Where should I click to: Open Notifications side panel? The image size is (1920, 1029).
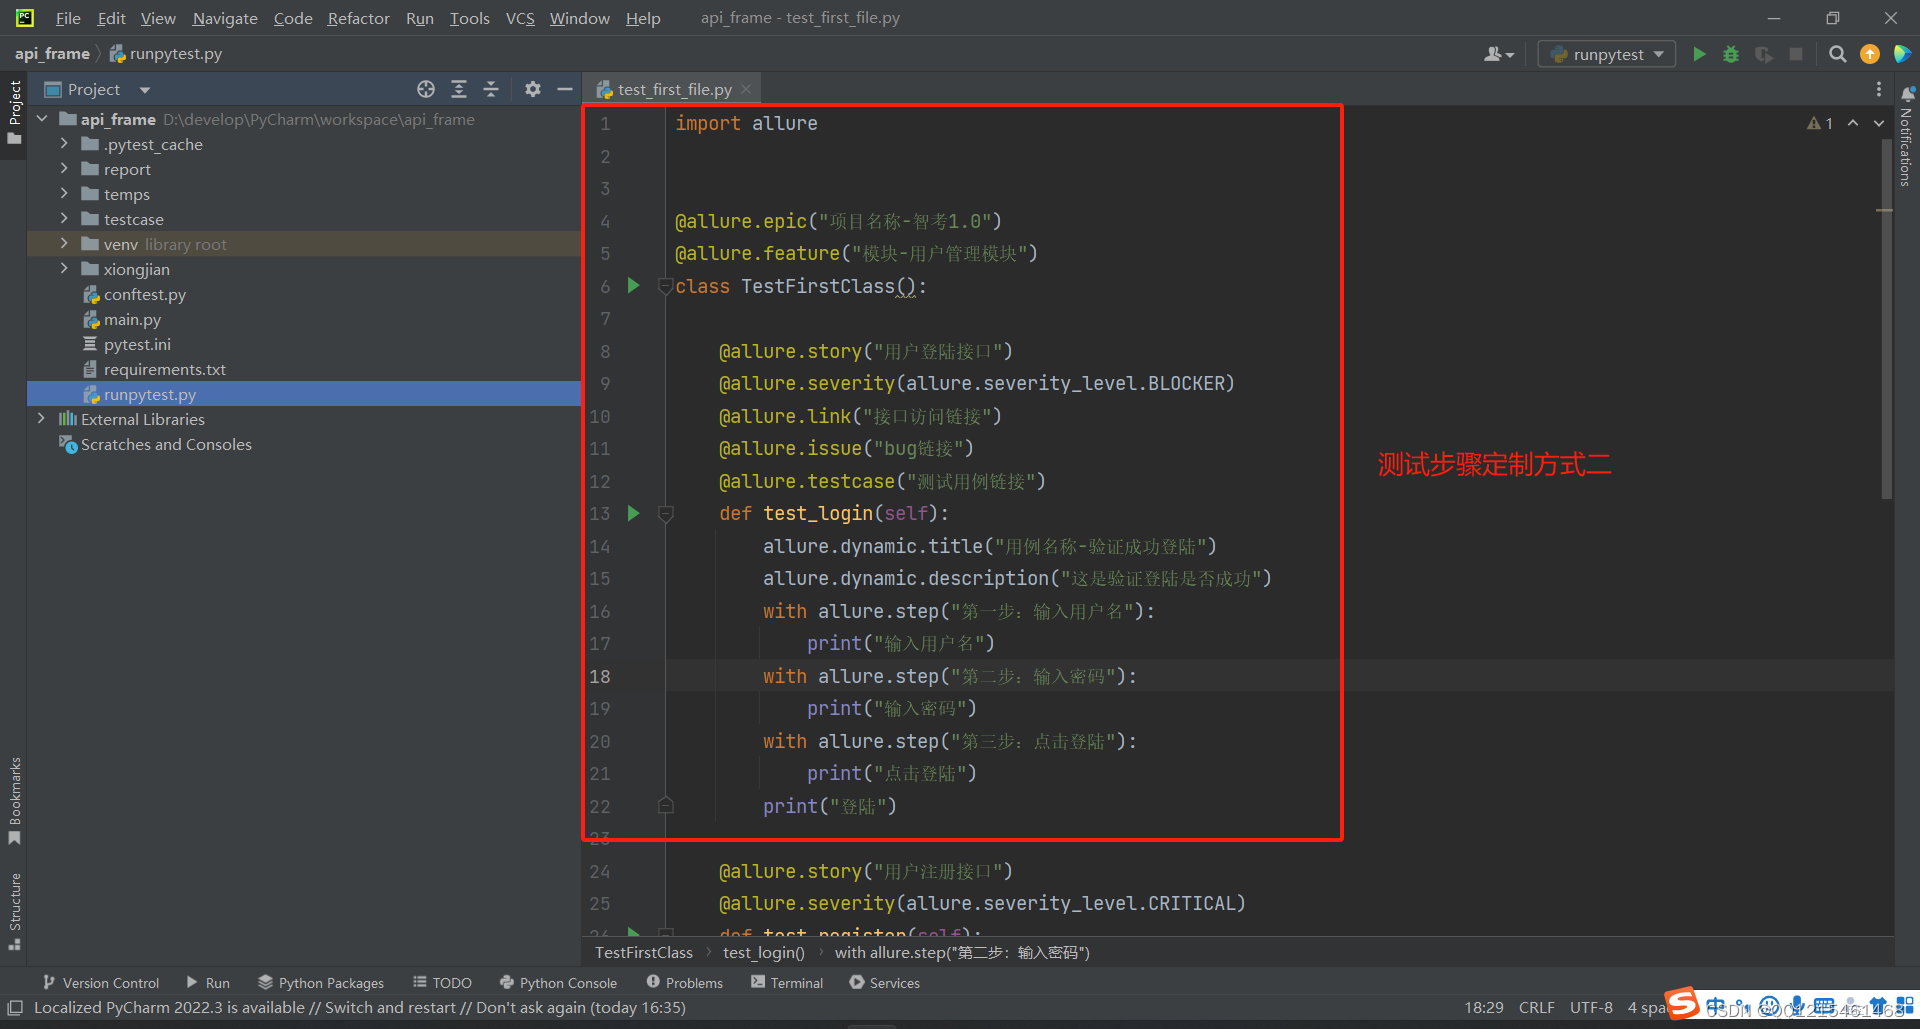click(1906, 136)
